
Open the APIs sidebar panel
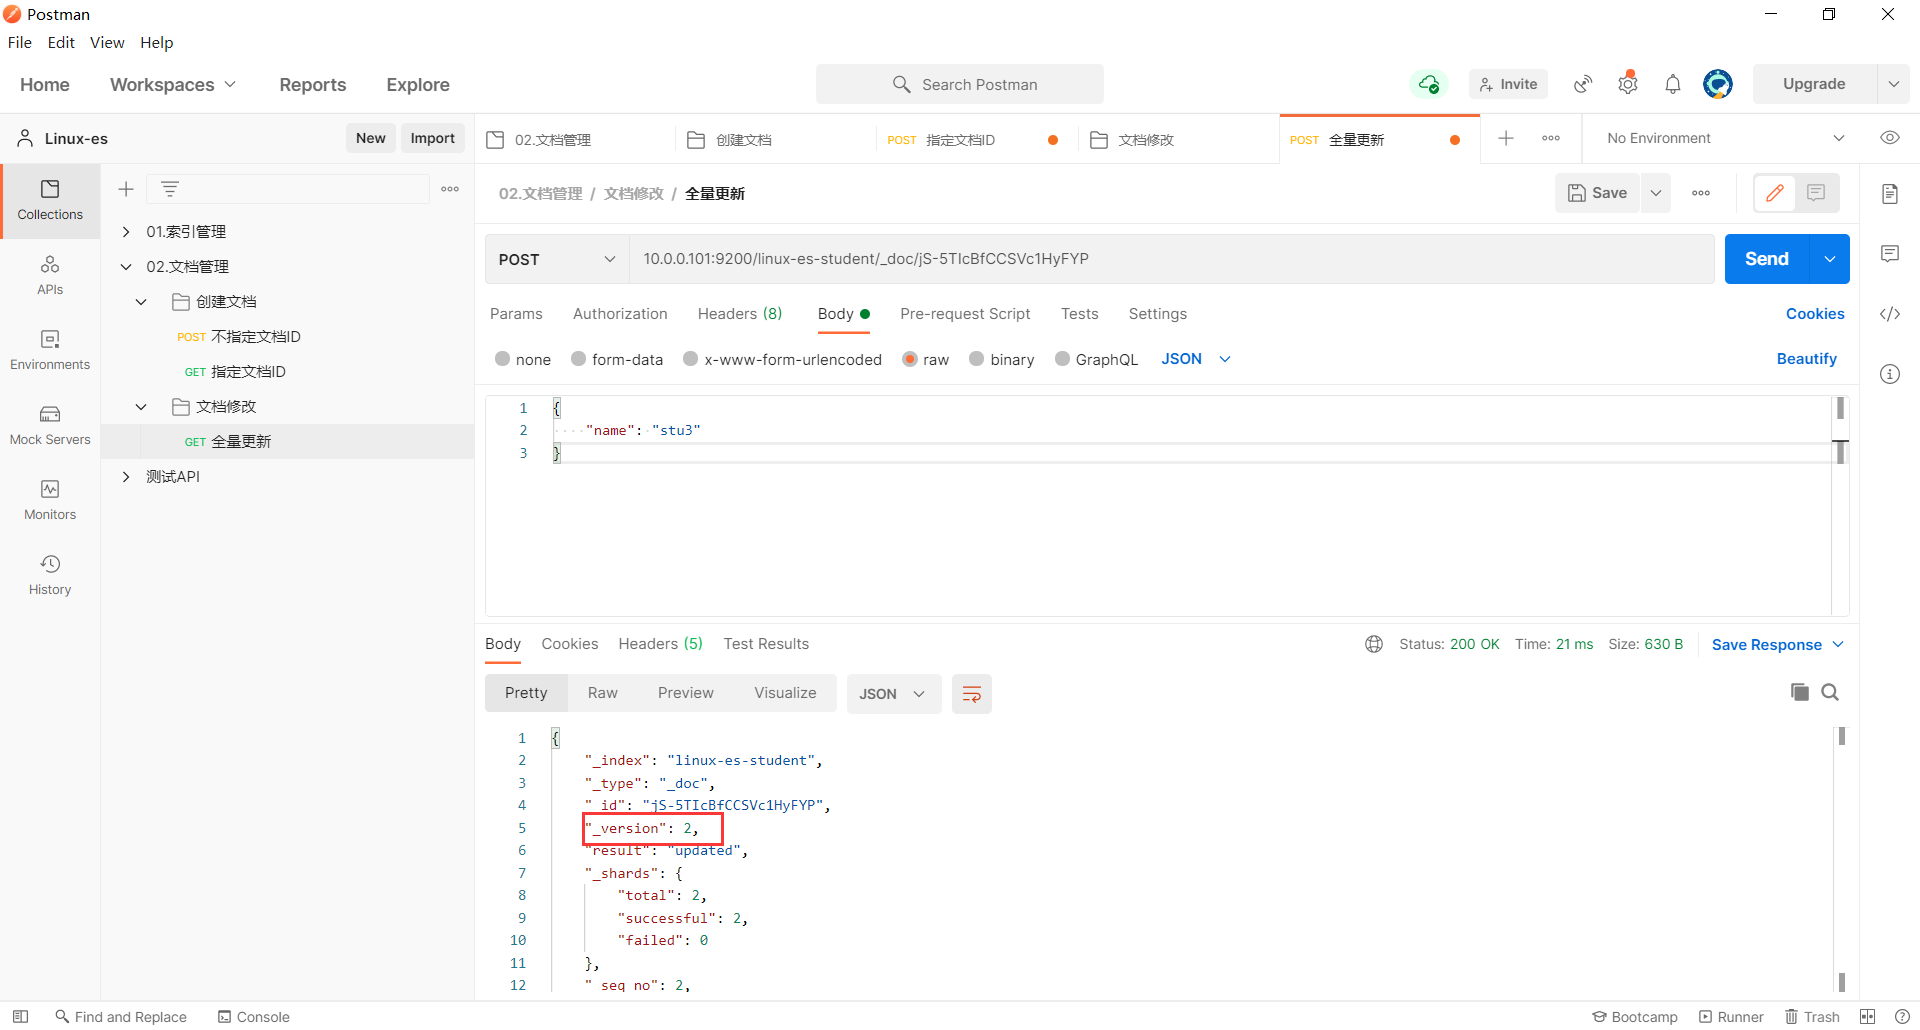coord(50,275)
